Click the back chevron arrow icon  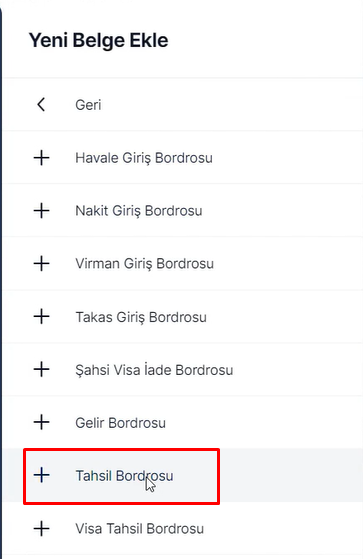41,105
